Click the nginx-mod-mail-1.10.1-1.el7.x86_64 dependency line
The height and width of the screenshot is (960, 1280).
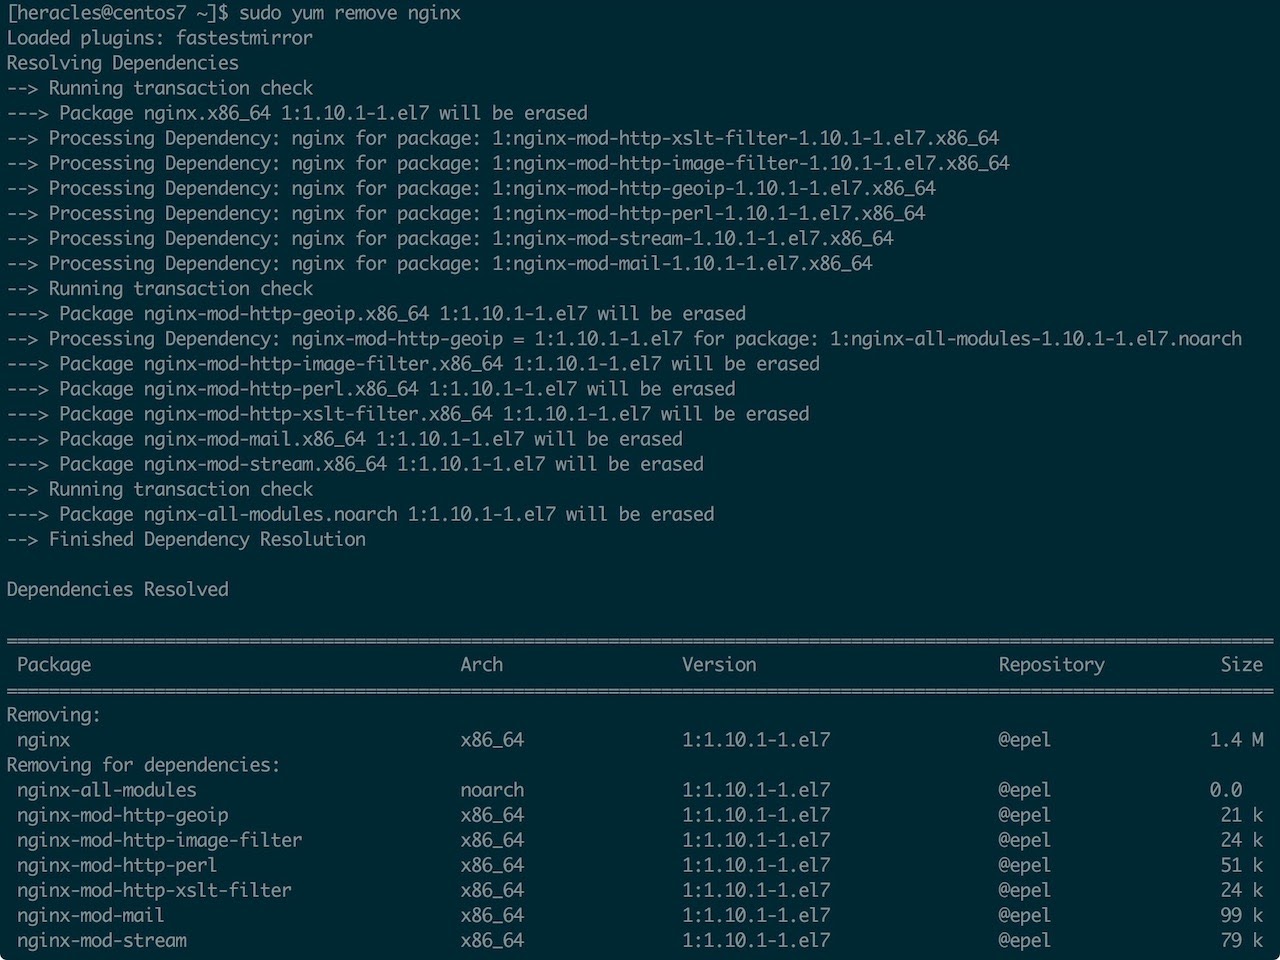[440, 263]
